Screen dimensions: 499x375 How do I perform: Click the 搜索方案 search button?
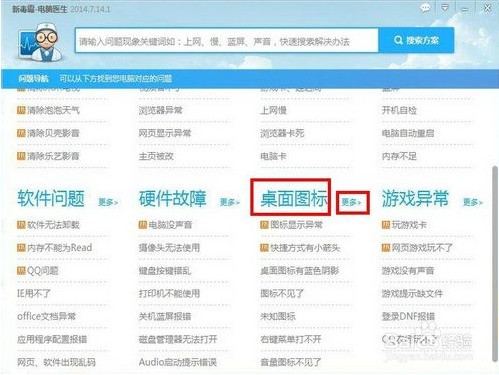click(416, 41)
